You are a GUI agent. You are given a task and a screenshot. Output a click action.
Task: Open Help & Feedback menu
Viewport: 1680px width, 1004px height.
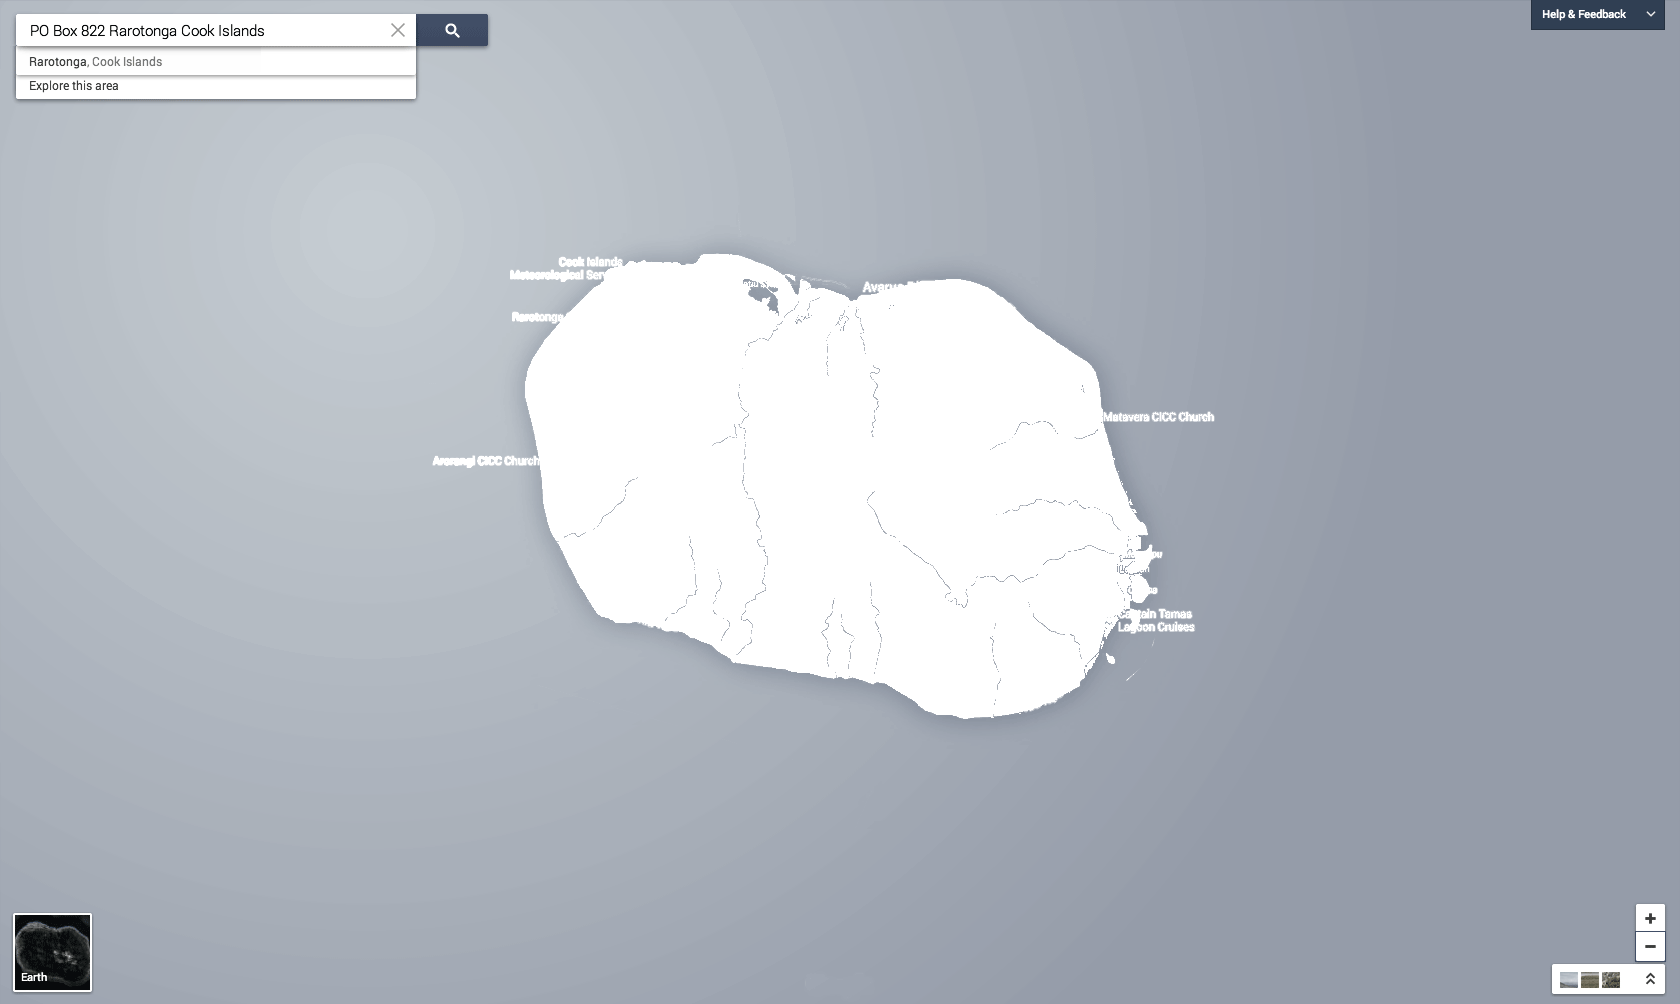coord(1583,14)
